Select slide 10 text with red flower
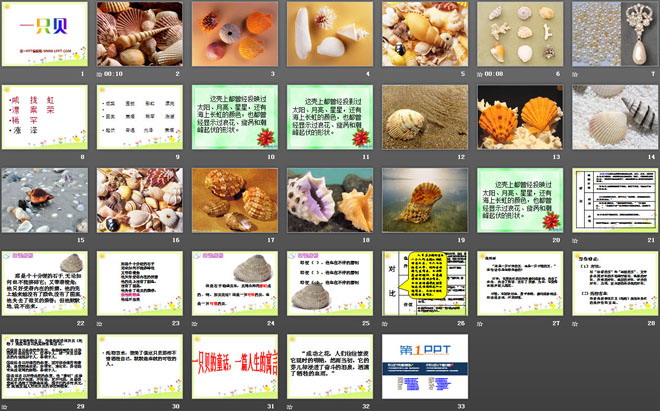 234,116
